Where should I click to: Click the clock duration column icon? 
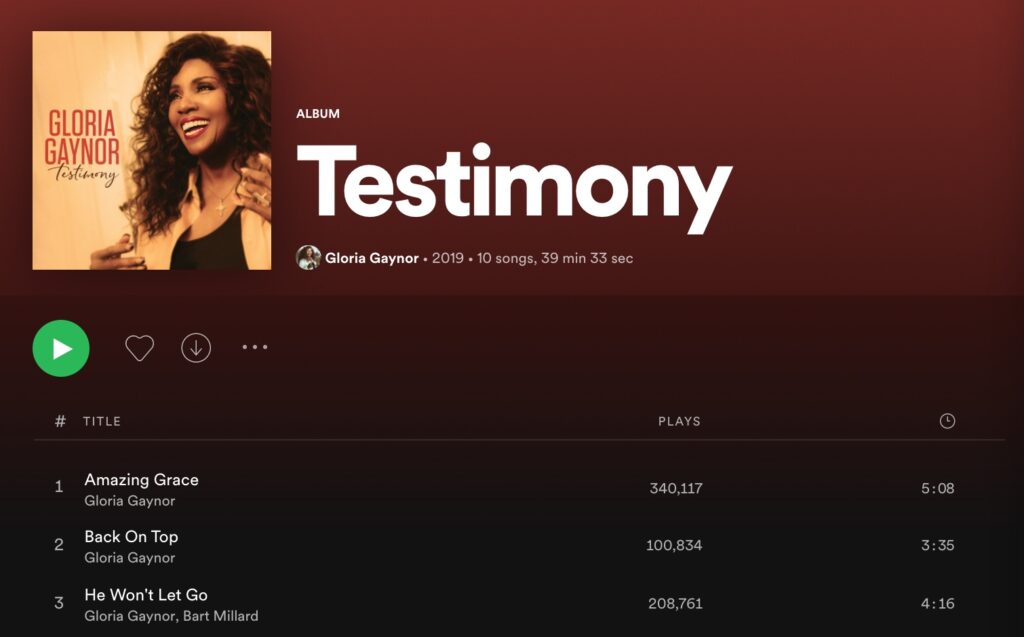coord(947,421)
